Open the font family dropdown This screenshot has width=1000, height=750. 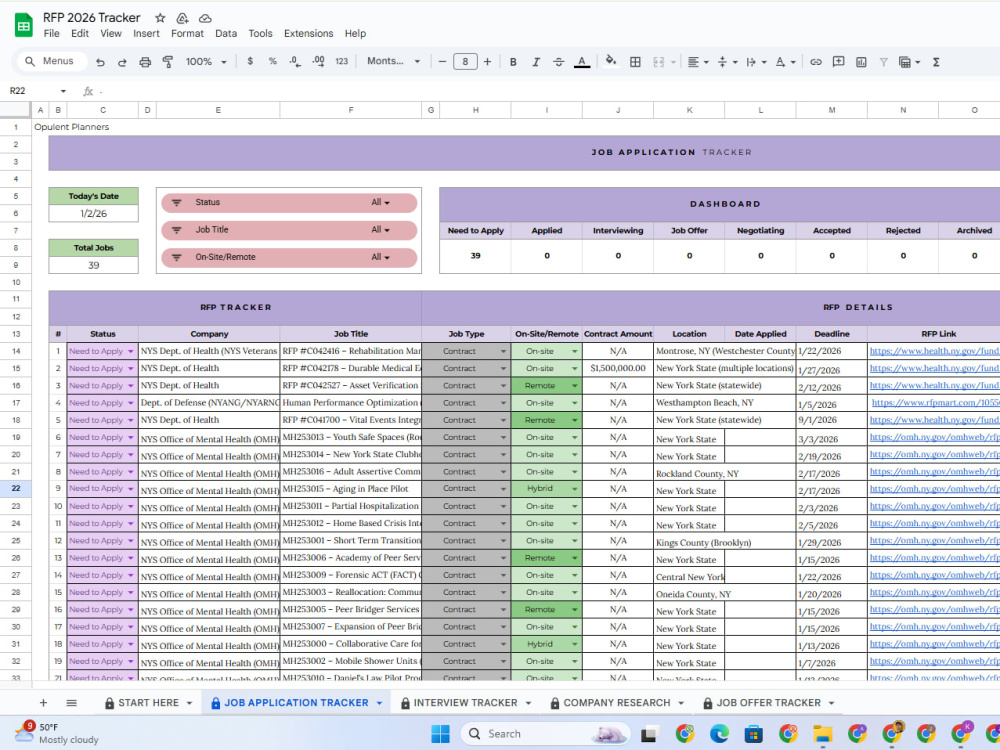393,61
